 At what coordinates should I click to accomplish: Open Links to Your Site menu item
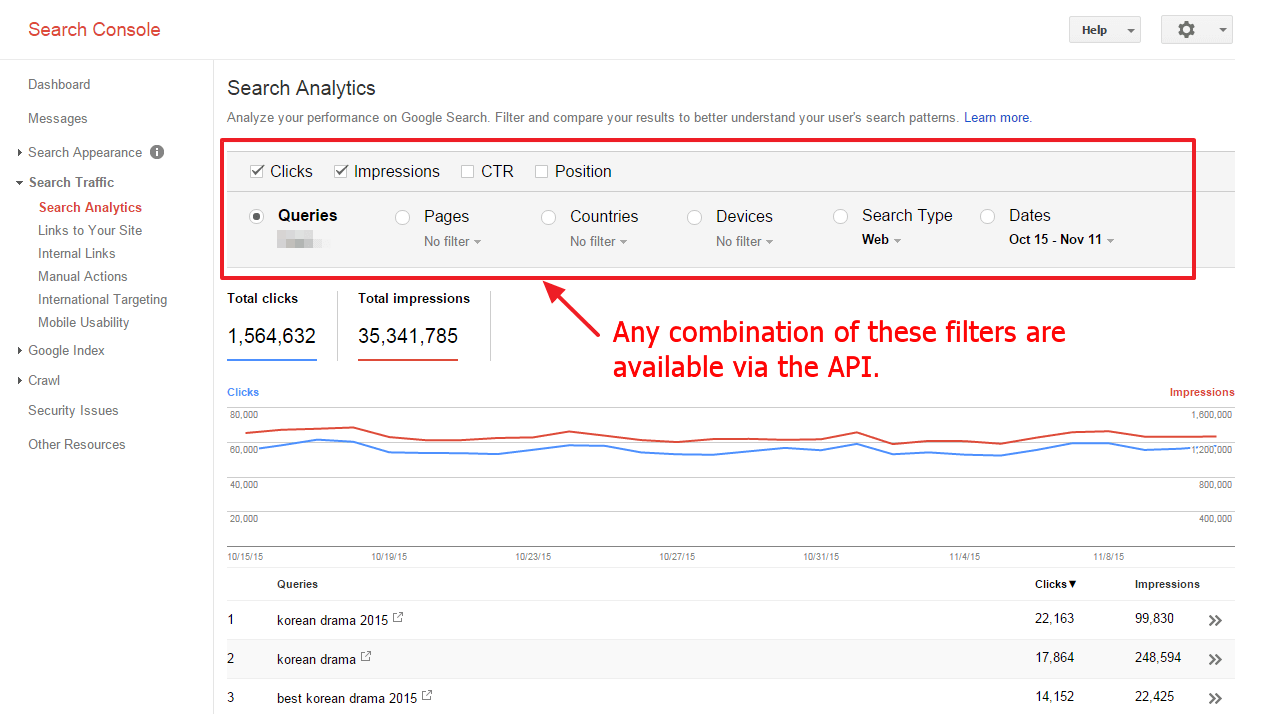point(90,230)
